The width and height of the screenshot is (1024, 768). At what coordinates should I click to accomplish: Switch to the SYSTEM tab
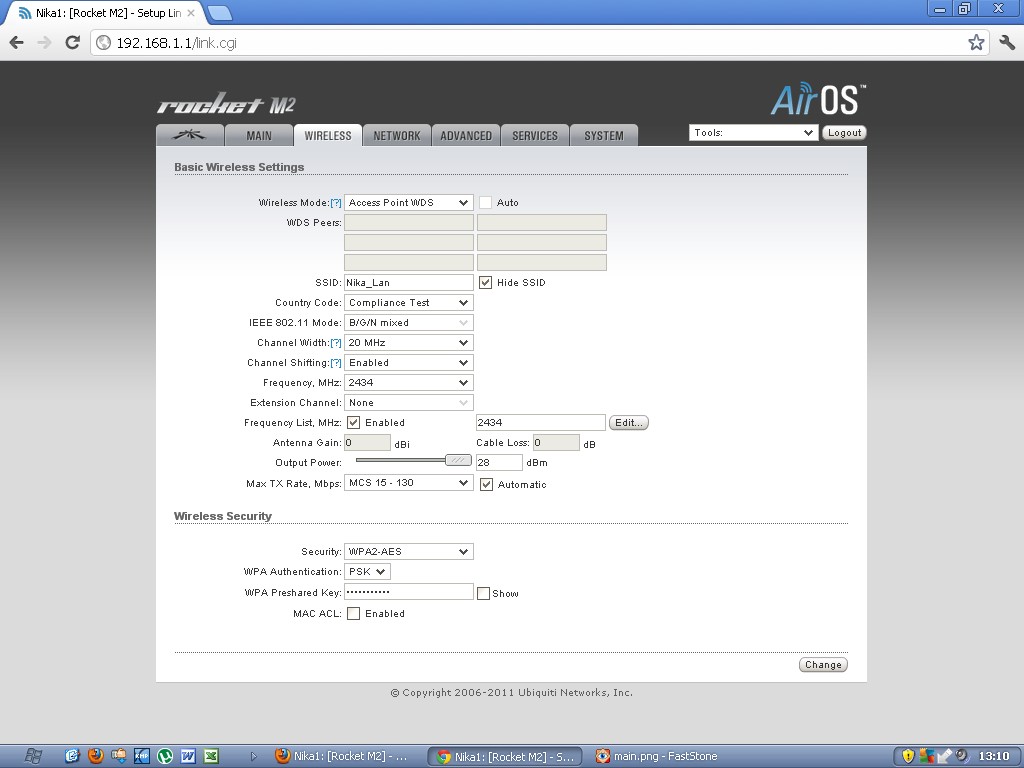click(603, 135)
